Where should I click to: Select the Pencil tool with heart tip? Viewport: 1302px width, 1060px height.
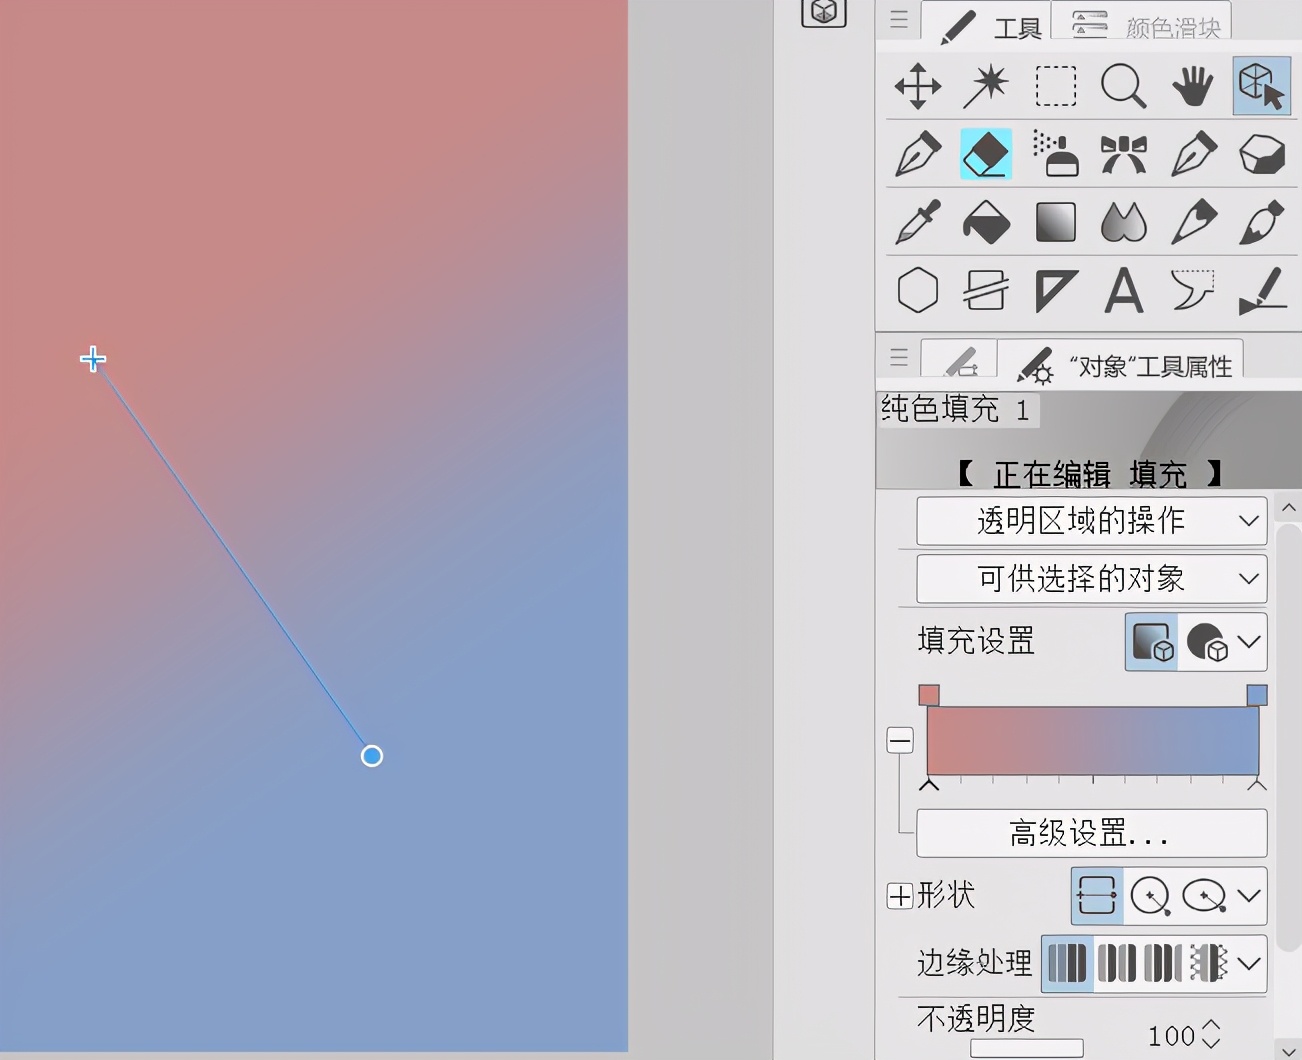tap(1193, 222)
